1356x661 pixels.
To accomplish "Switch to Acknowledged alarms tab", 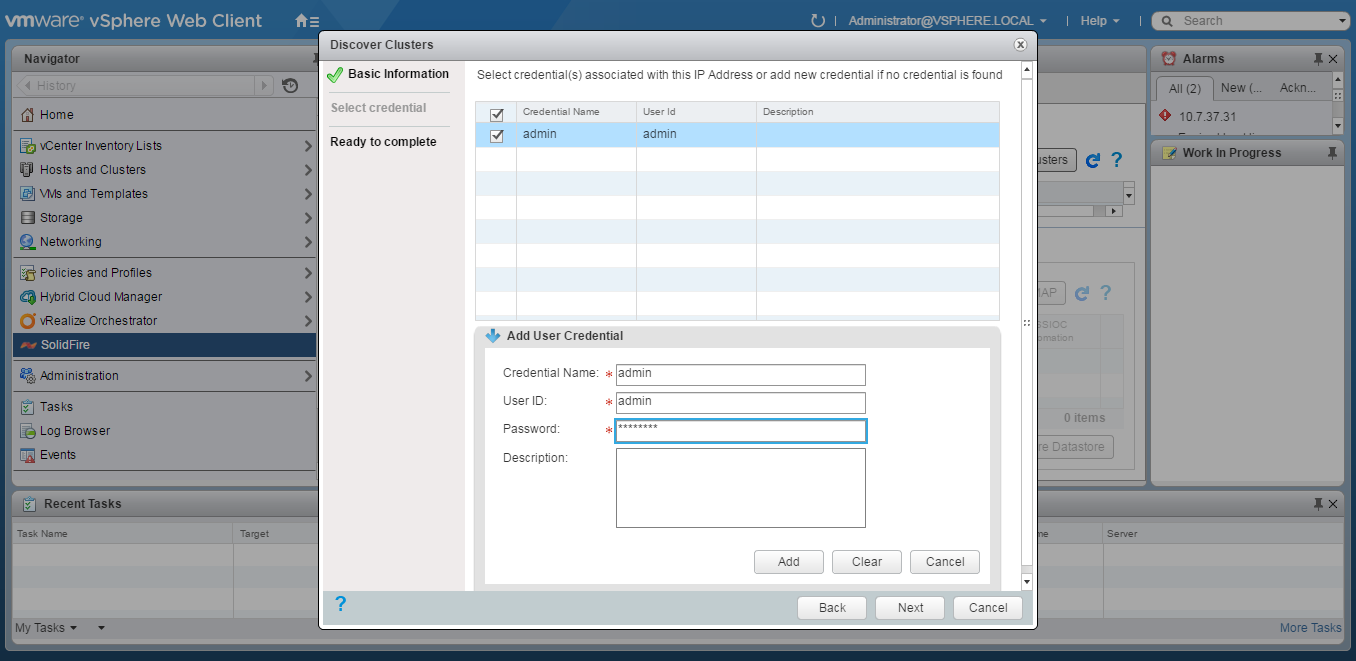I will click(x=1298, y=88).
